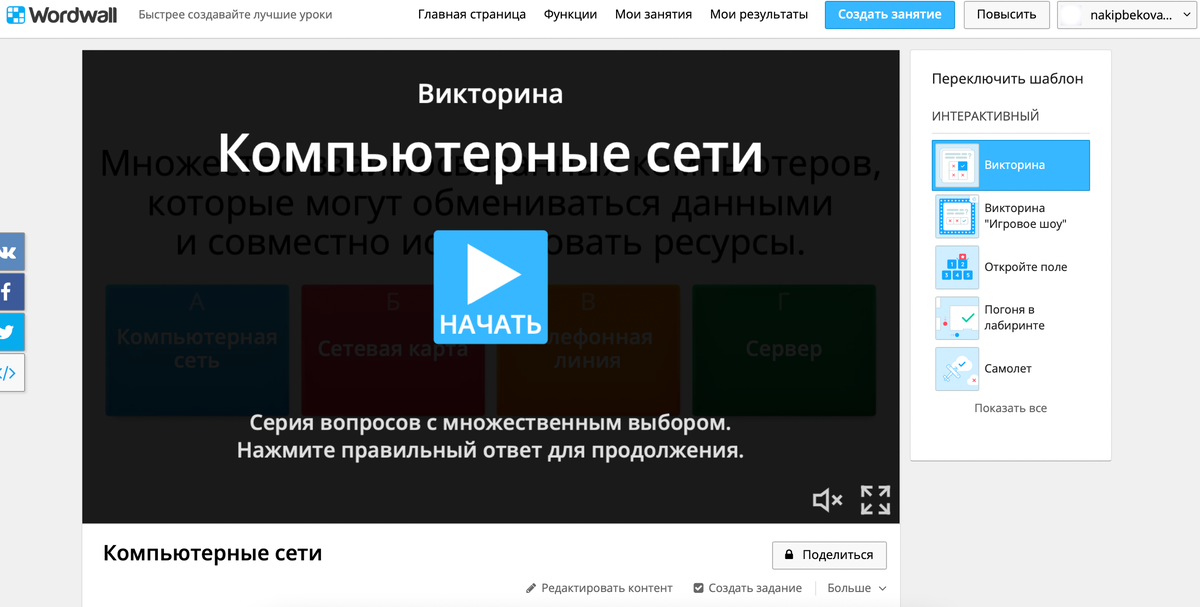Screen dimensions: 1200x607
Task: Click Создать задание link
Action: 747,588
